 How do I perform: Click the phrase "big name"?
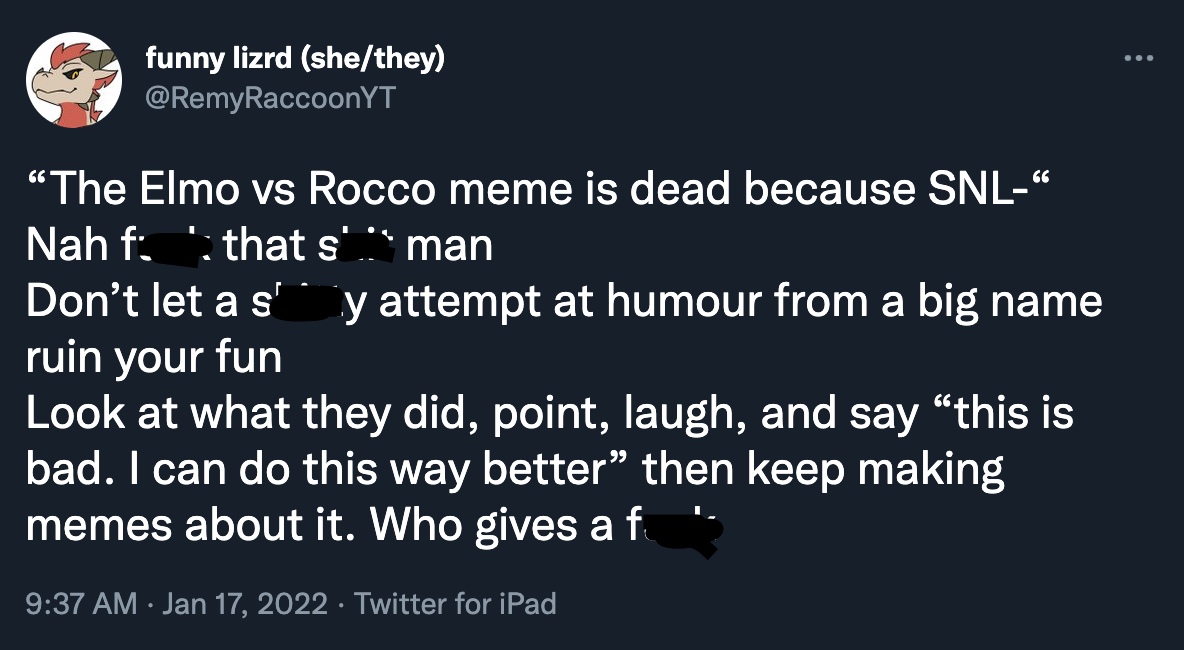pos(998,301)
